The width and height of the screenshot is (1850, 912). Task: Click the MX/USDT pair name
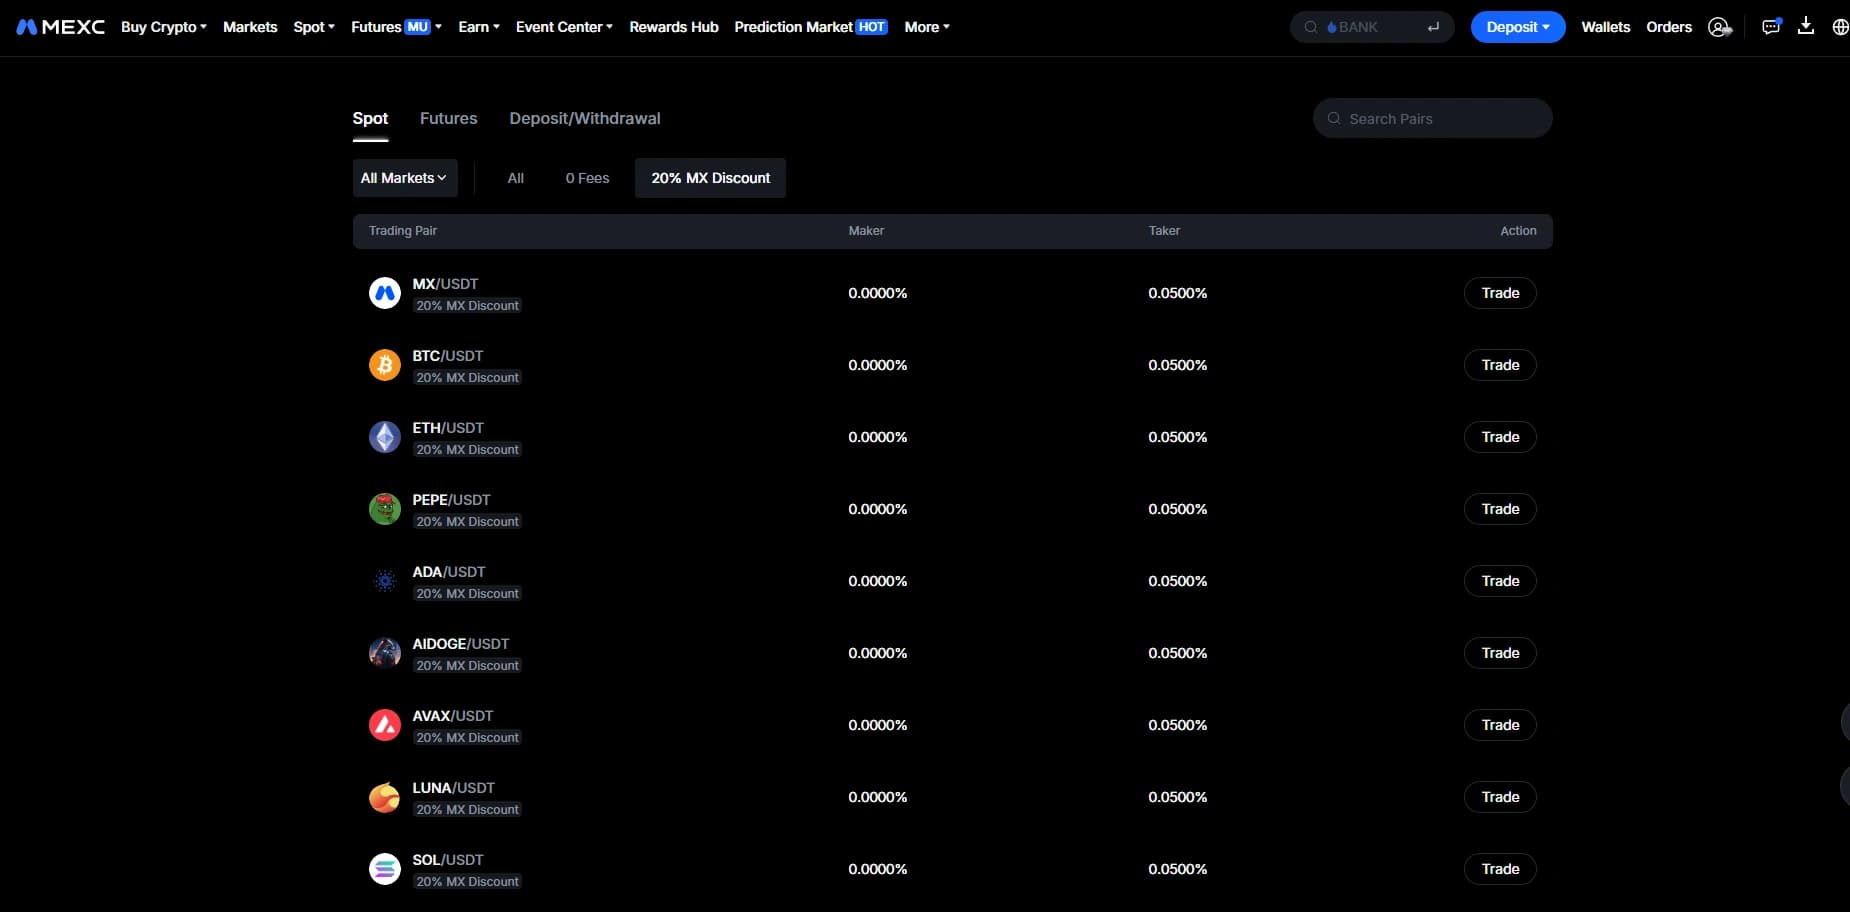(x=445, y=284)
